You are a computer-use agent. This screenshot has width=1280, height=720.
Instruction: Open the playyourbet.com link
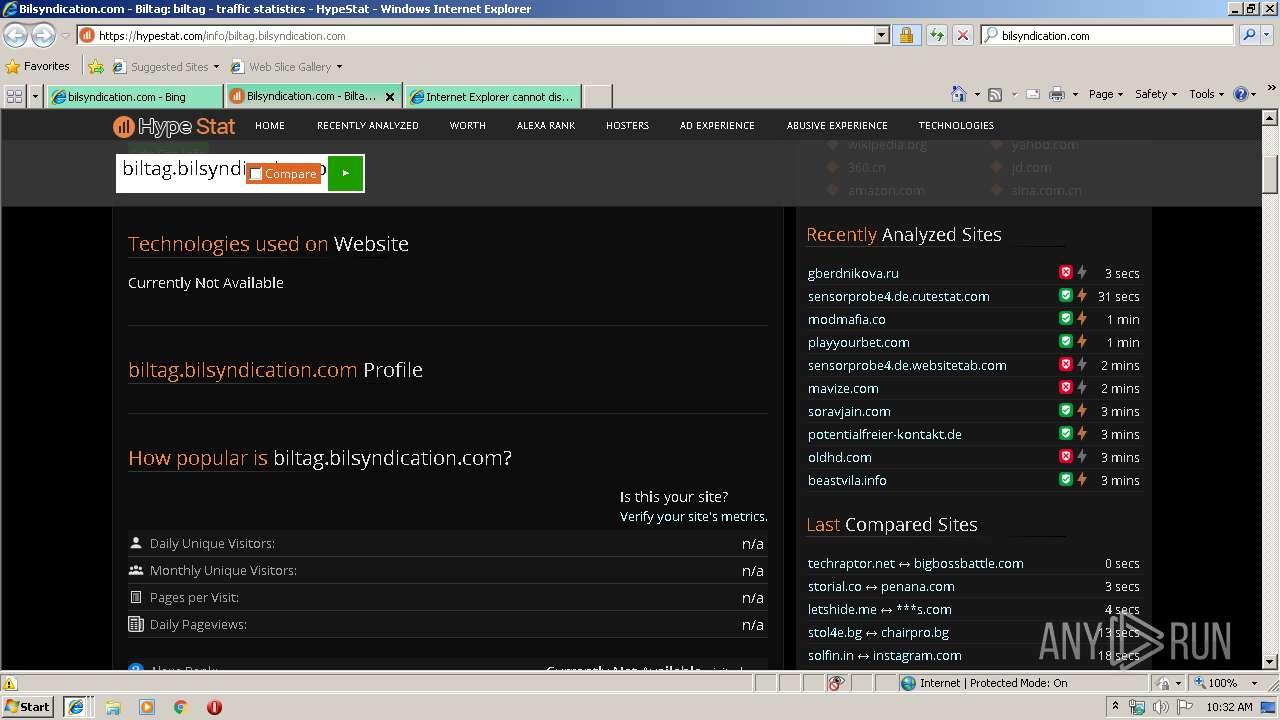coord(859,342)
